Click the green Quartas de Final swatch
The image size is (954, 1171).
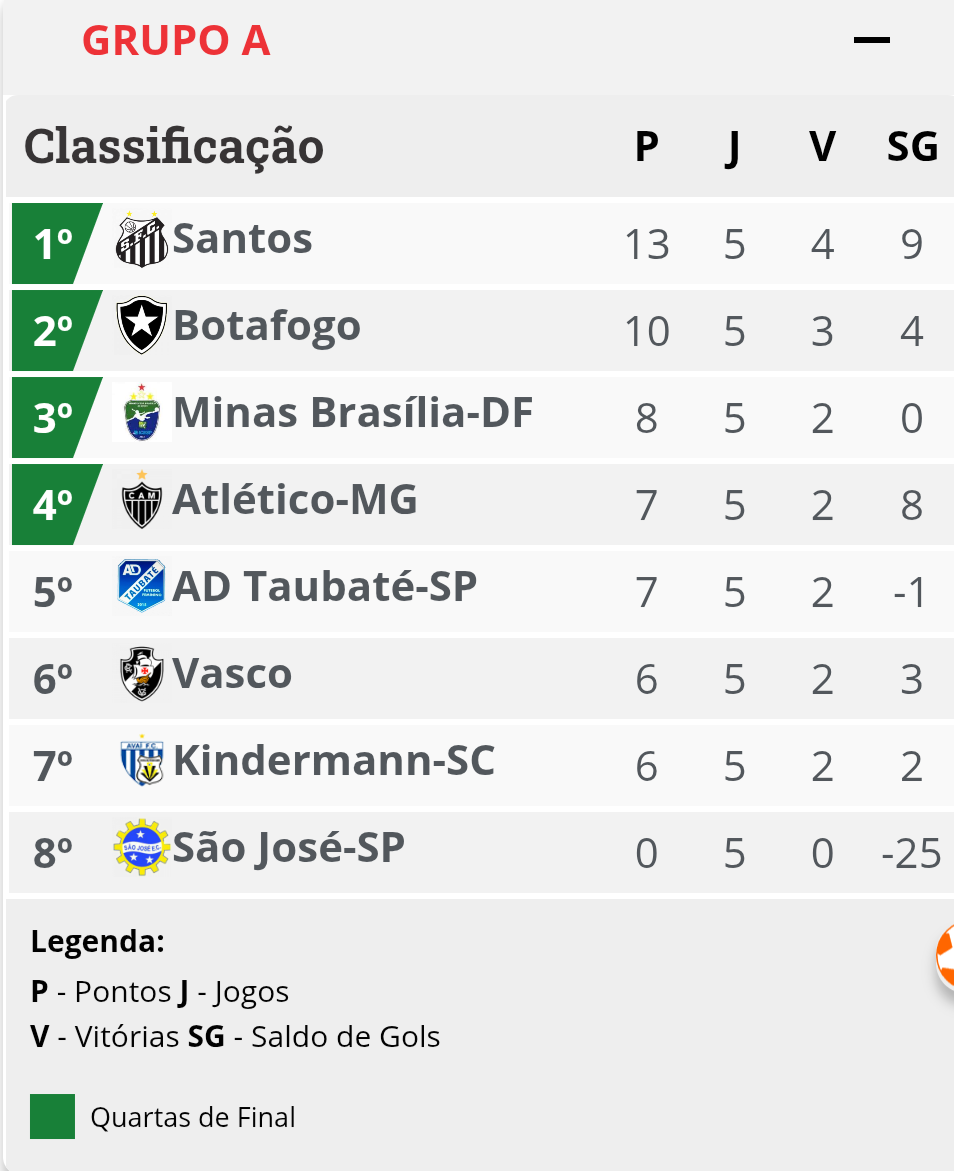click(x=52, y=1116)
